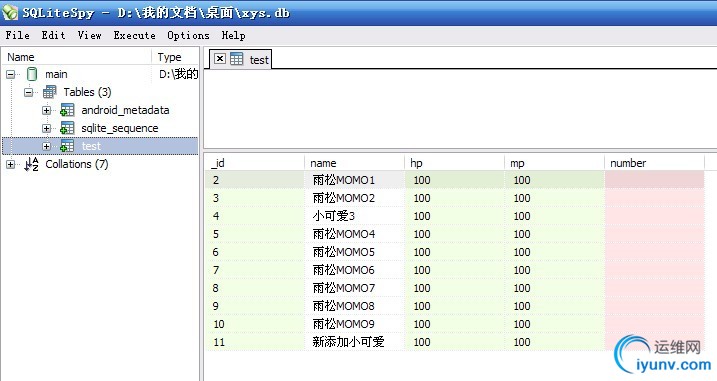Click the main database cylinder icon
717x381 pixels.
pos(32,74)
